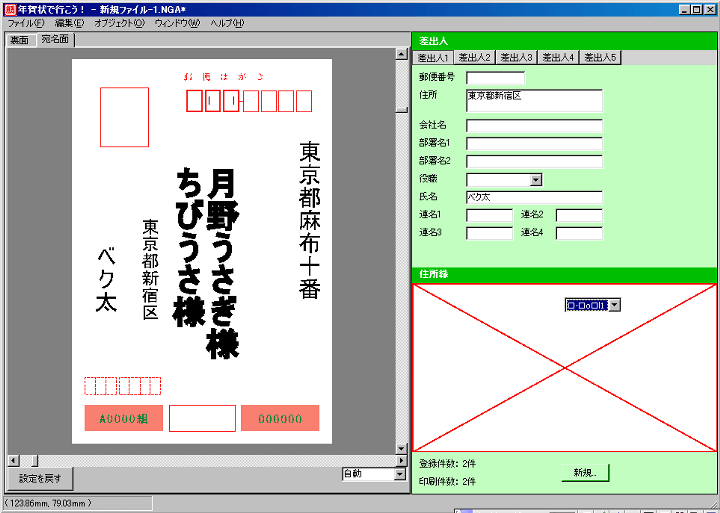Select sender name ベク太 on postcard
This screenshot has height=513, width=720.
(x=106, y=281)
